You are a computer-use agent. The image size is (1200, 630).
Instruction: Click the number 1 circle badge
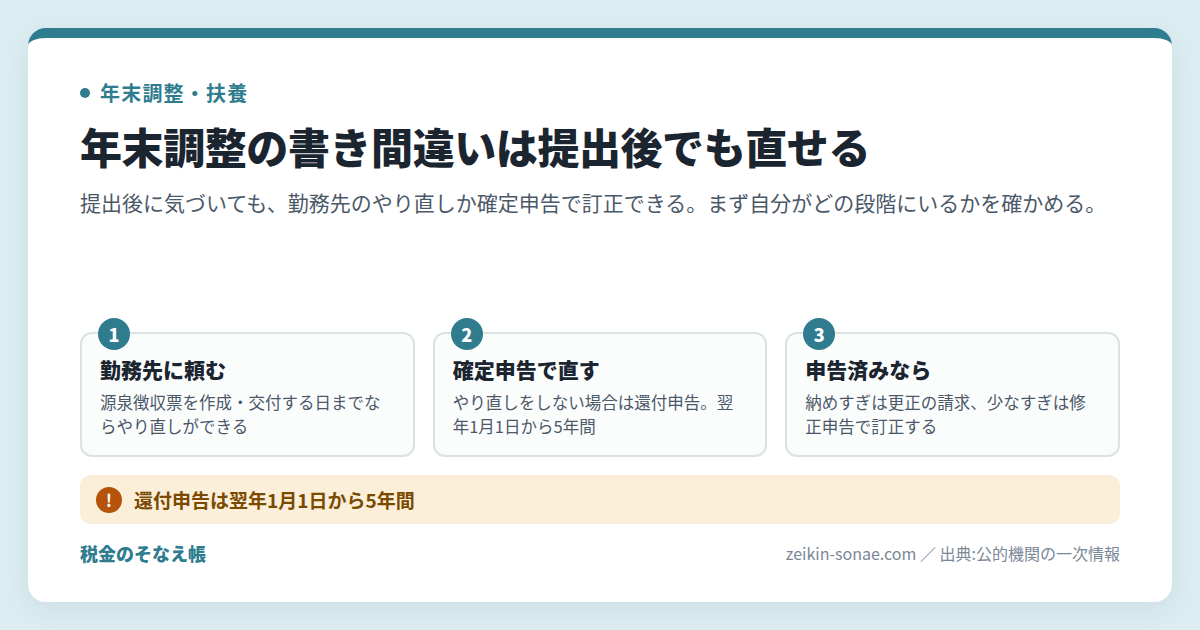(x=114, y=334)
